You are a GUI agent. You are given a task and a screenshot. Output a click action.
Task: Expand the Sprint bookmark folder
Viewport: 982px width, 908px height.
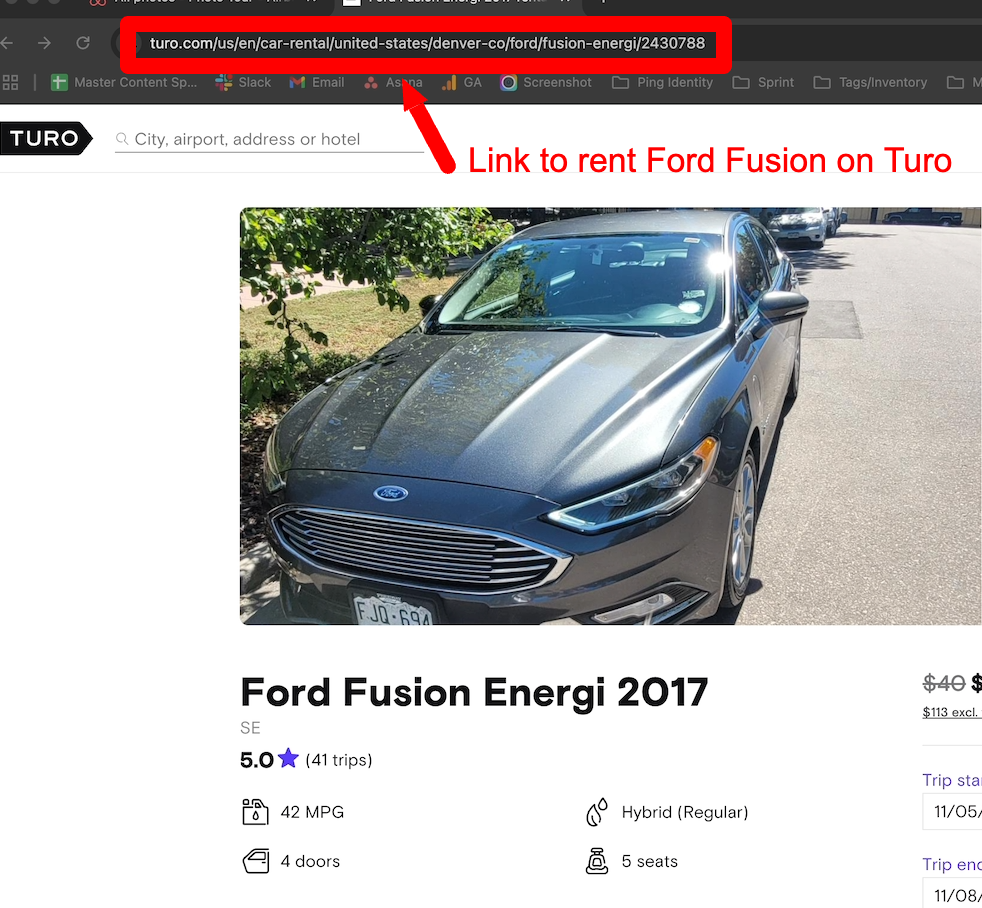763,83
